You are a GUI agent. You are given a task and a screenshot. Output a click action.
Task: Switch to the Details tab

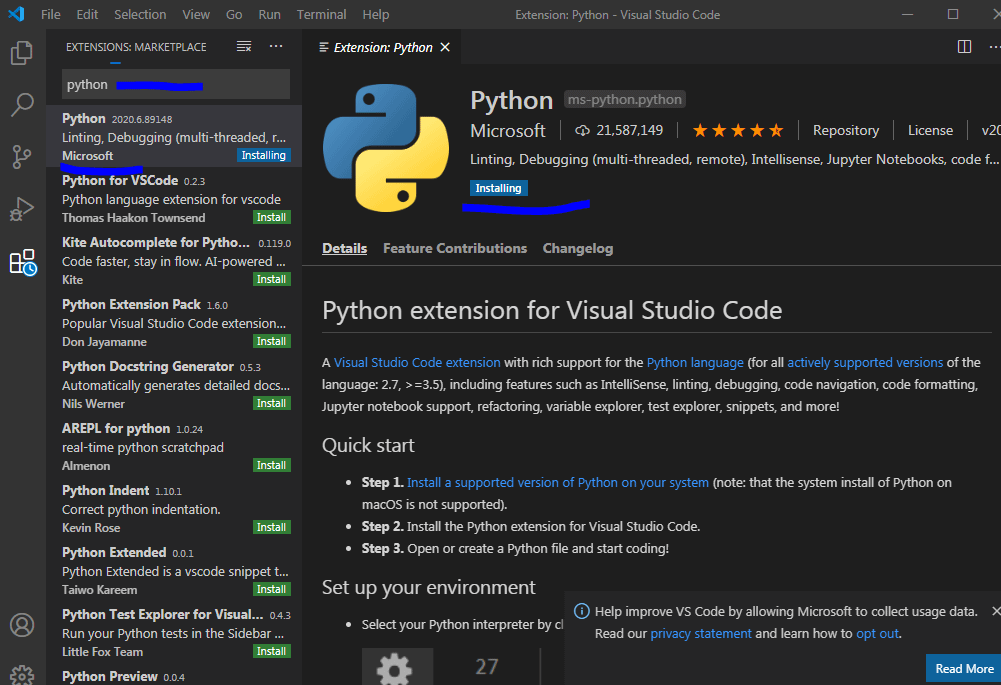344,248
